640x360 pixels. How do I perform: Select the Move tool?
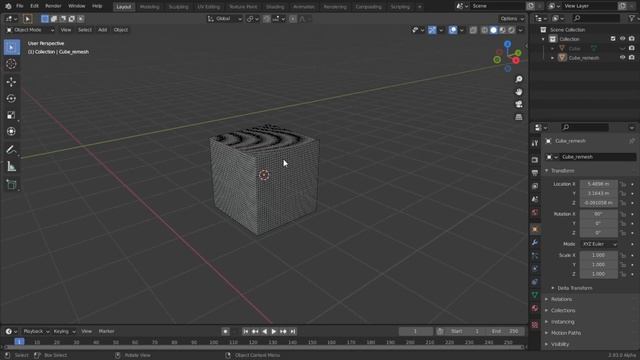(11, 82)
